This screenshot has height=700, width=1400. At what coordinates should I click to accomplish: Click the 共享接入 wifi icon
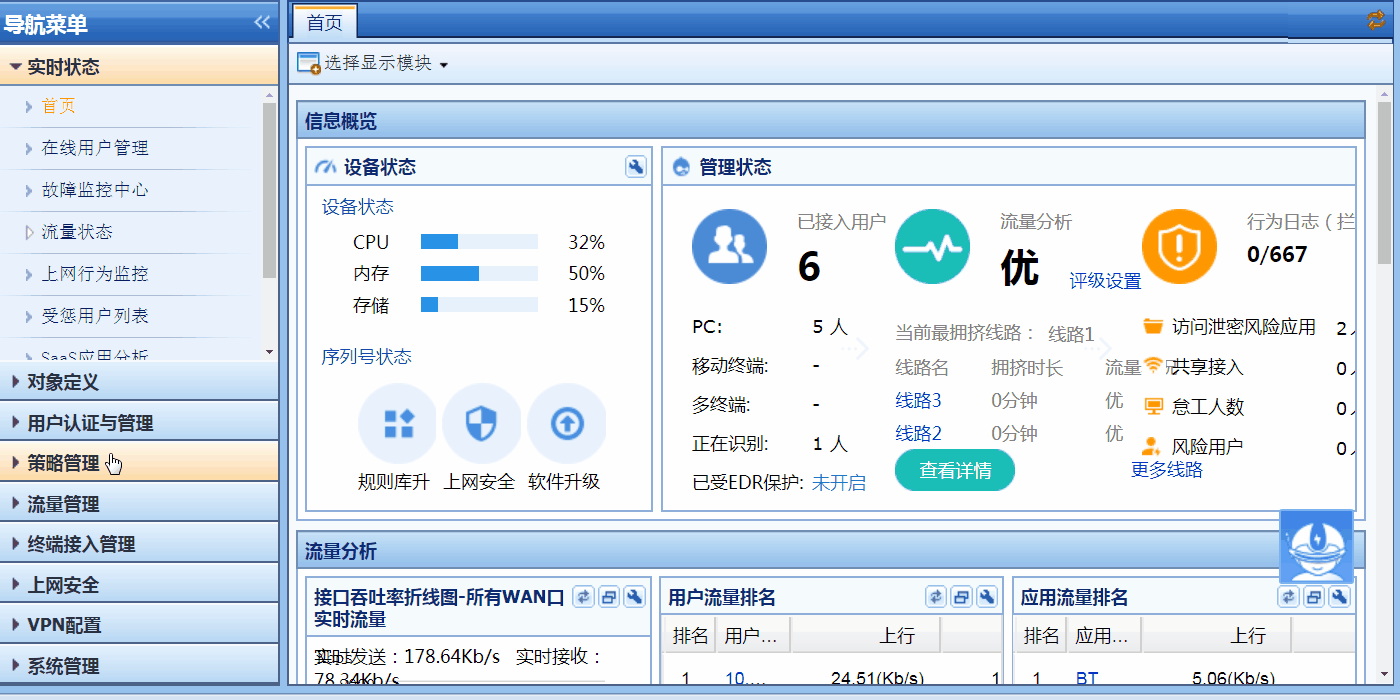(x=1153, y=365)
